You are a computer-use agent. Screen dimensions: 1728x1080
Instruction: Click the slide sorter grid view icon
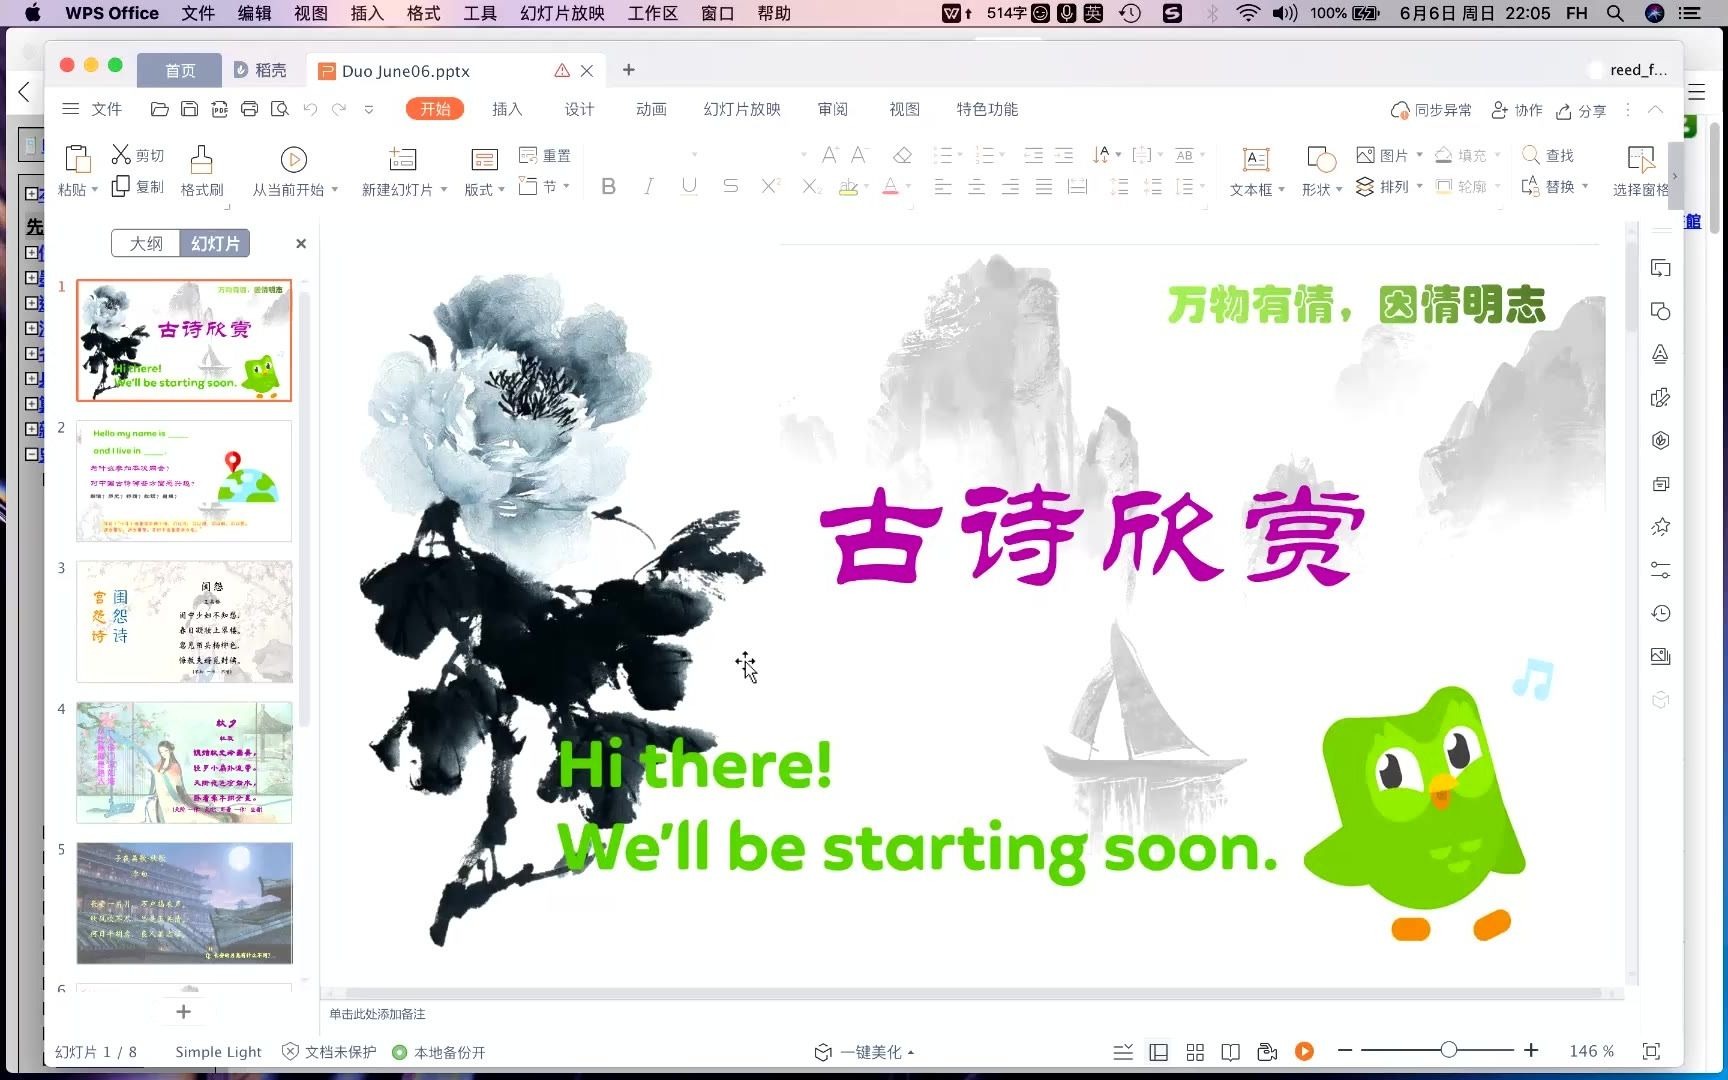[x=1195, y=1052]
